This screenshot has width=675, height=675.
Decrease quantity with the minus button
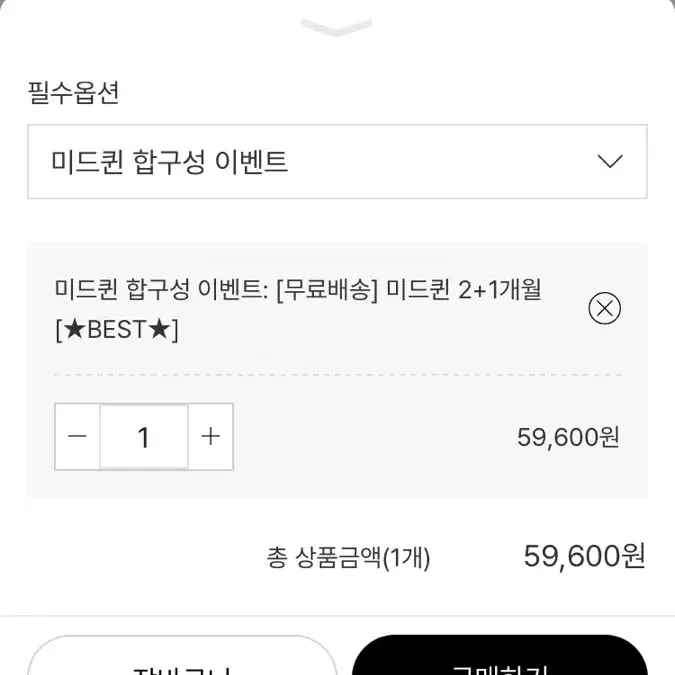77,437
